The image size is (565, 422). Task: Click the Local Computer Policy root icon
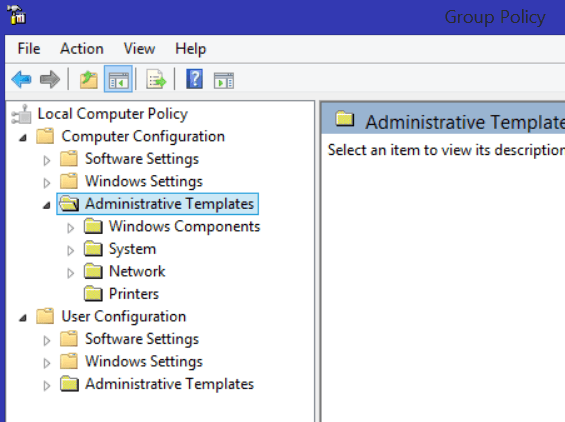point(21,114)
